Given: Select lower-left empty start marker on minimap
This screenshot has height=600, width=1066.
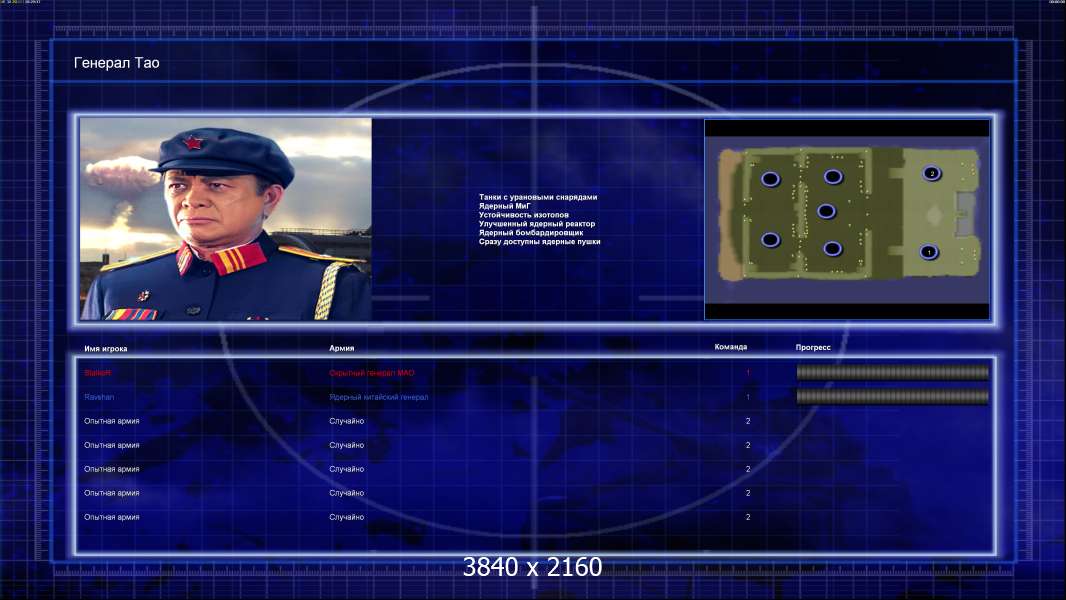Looking at the screenshot, I should pyautogui.click(x=770, y=240).
